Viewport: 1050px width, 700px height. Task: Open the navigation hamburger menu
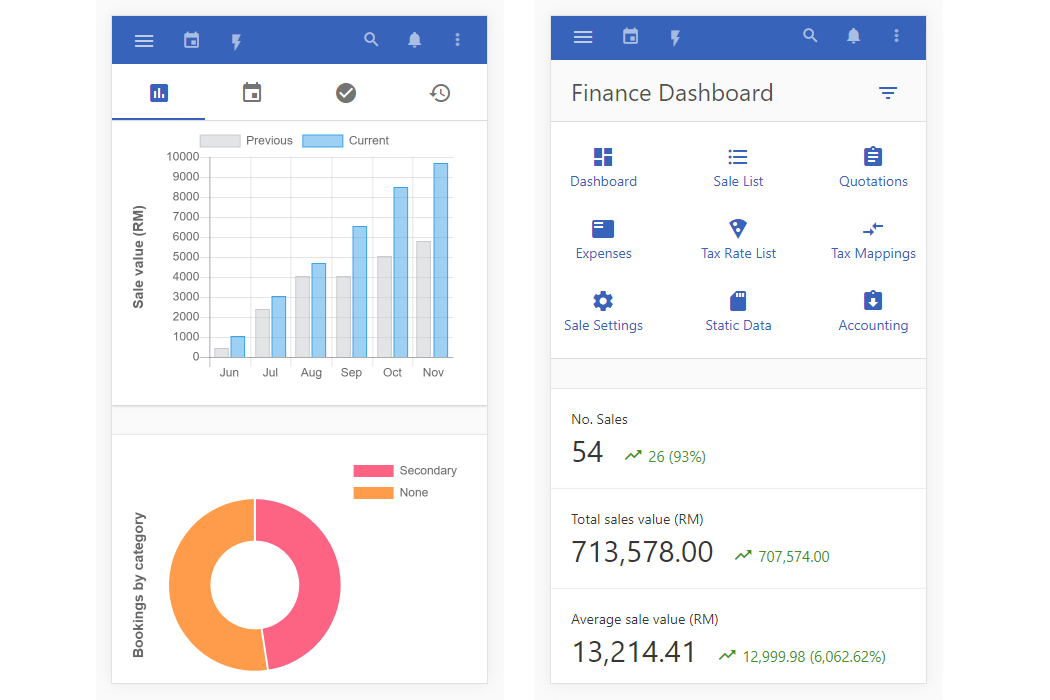click(x=583, y=36)
